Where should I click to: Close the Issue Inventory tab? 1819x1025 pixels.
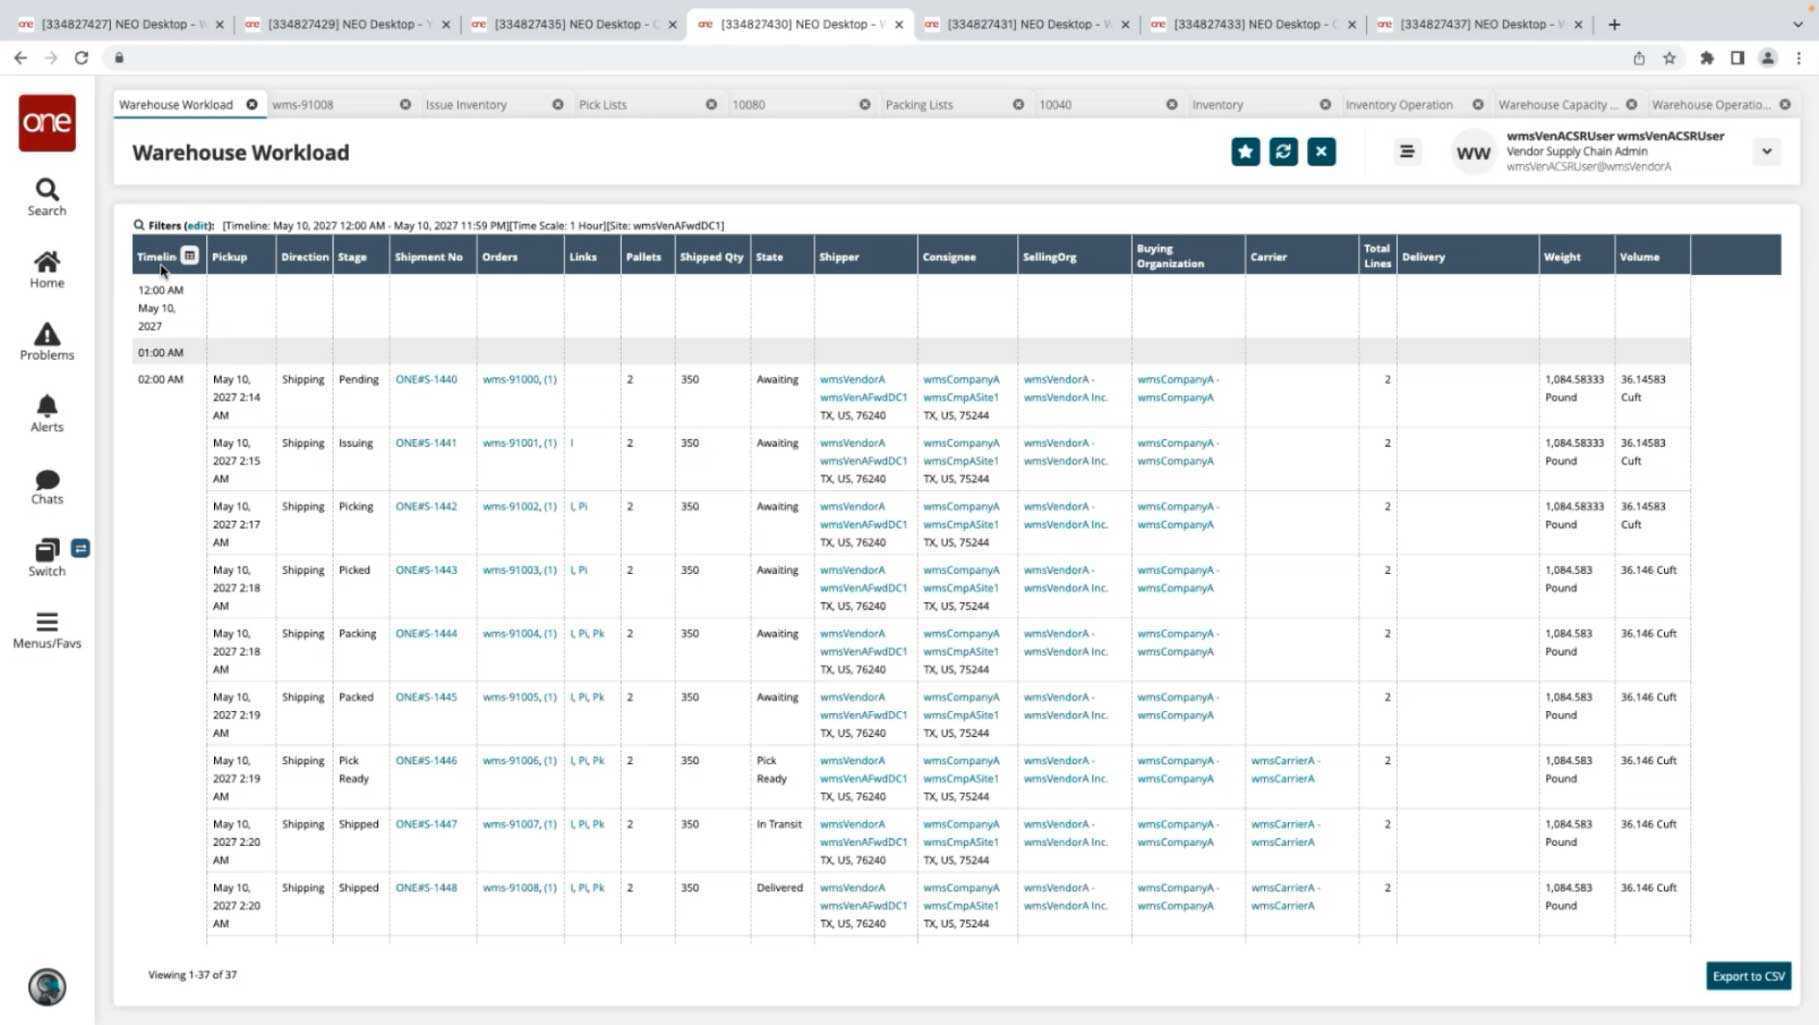tap(558, 104)
